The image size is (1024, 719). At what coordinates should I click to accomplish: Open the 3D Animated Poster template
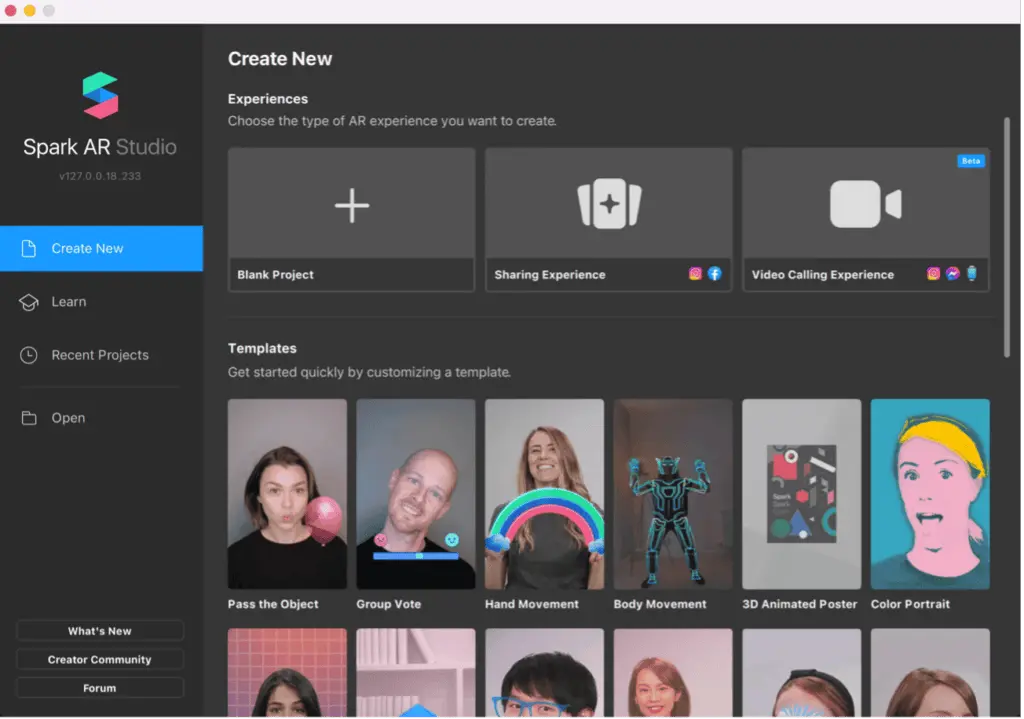point(801,493)
